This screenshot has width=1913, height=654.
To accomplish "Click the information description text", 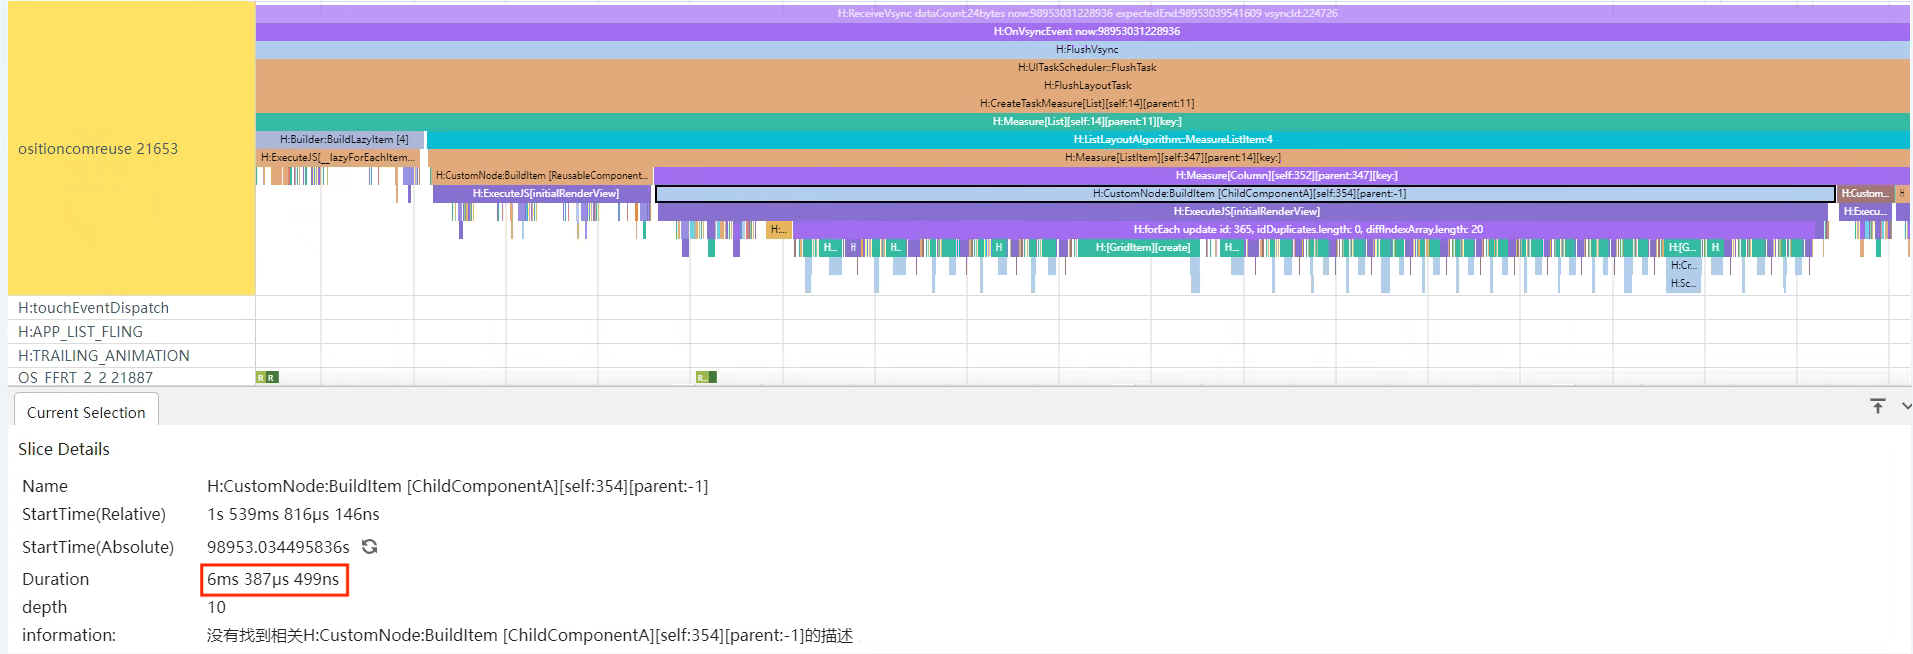I will (x=530, y=635).
